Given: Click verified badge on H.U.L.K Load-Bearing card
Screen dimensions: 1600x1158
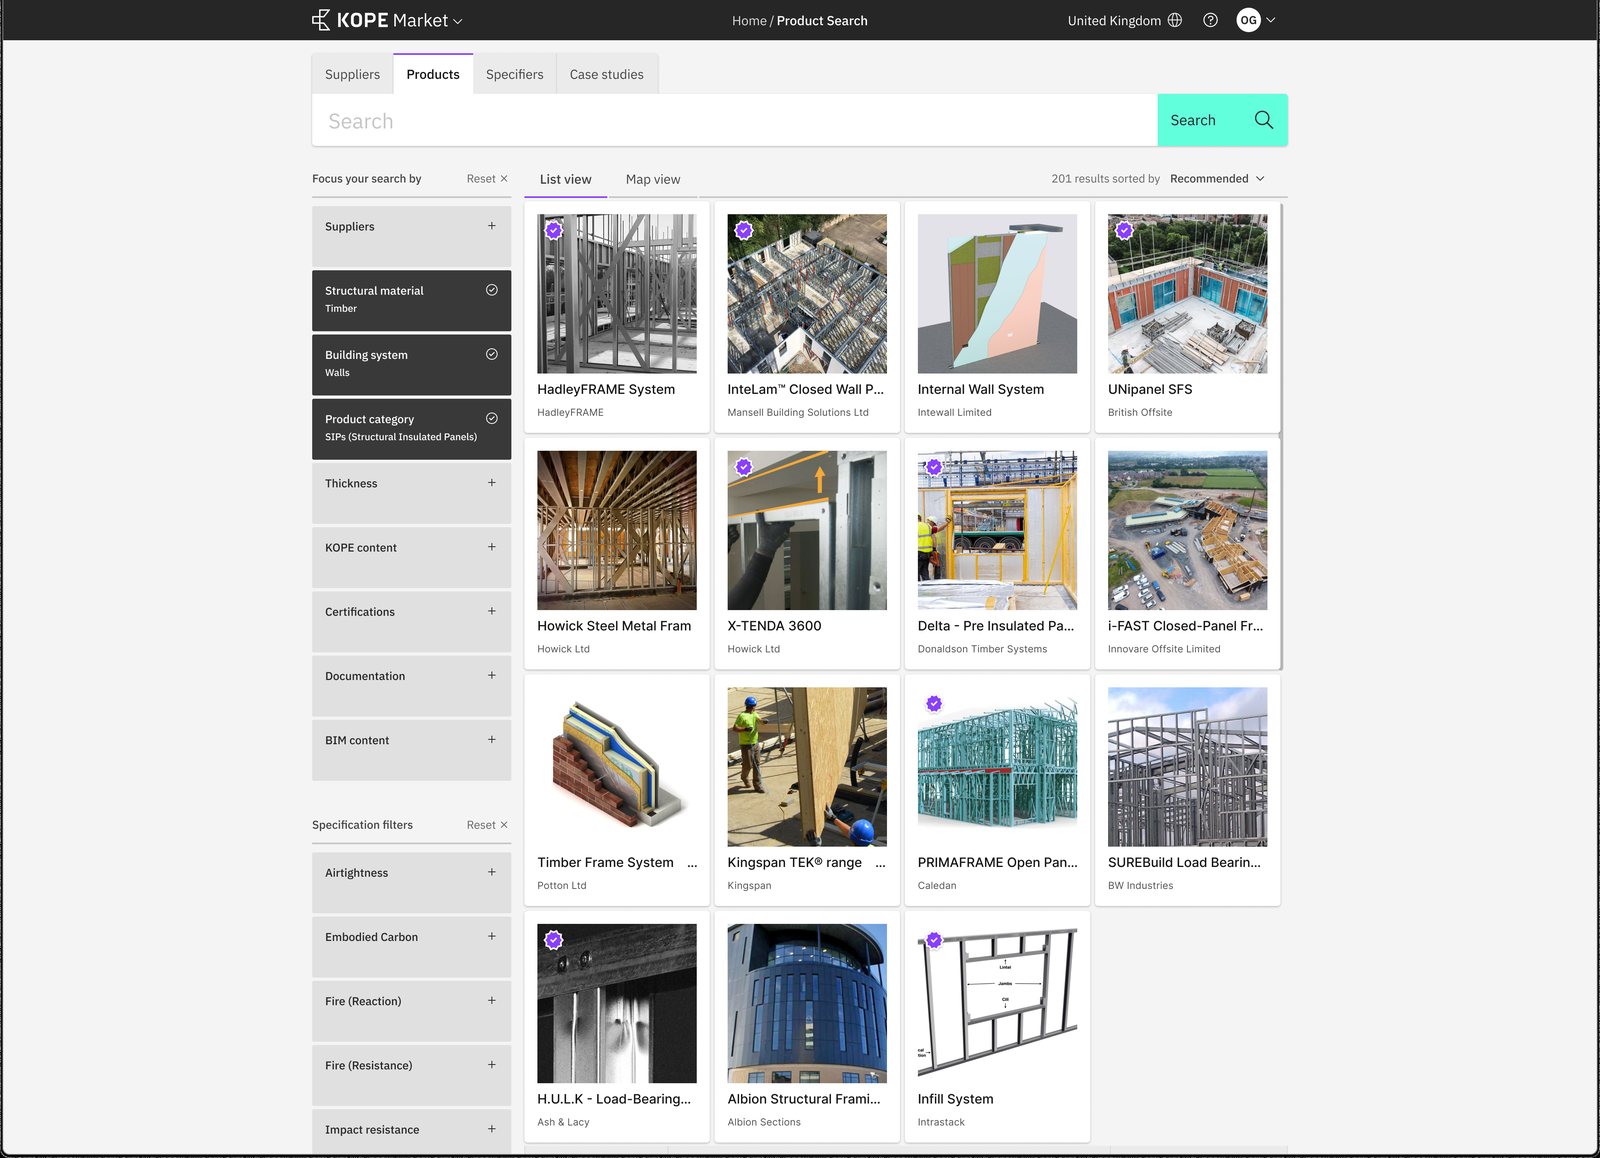Looking at the screenshot, I should tap(553, 940).
